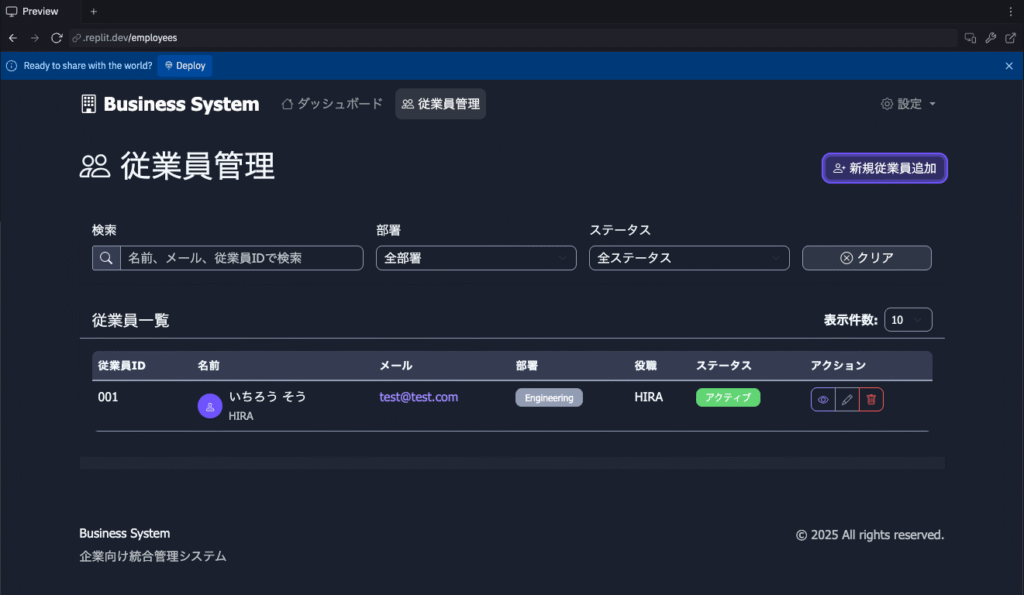Viewport: 1024px width, 595px height.
Task: Go to ダッシュボード in the navigation
Action: (332, 104)
